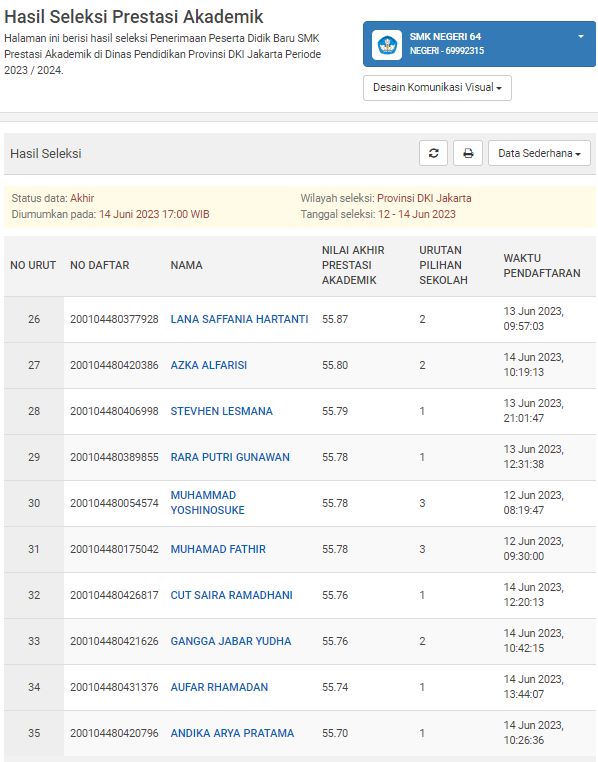Click the SMK Negeri 64 school logo
The width and height of the screenshot is (598, 762).
(x=387, y=45)
